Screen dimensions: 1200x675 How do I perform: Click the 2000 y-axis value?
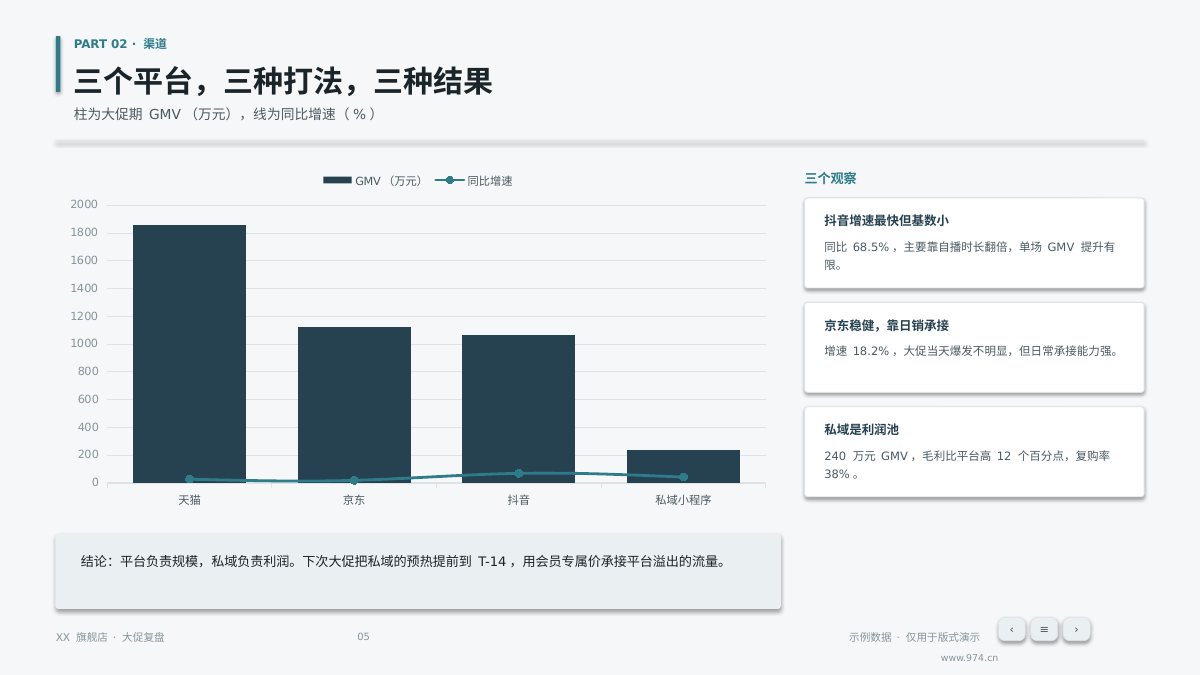(x=84, y=205)
